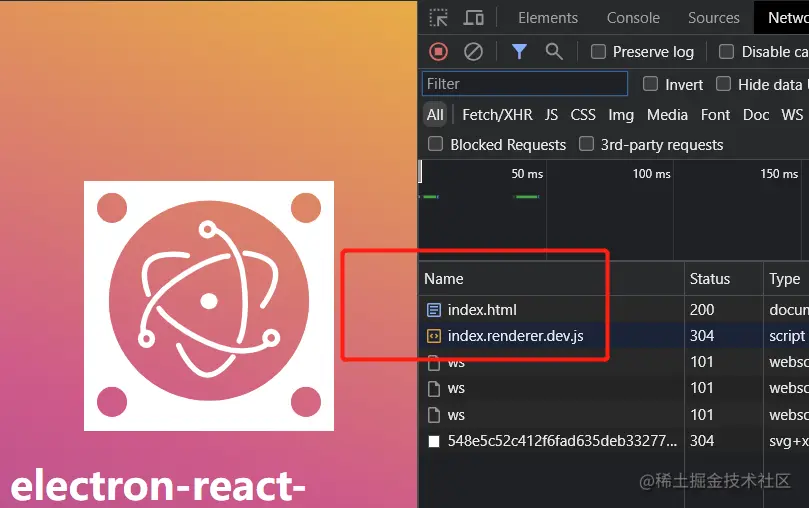The width and height of the screenshot is (809, 508).
Task: Open the Console tab
Action: coord(633,18)
